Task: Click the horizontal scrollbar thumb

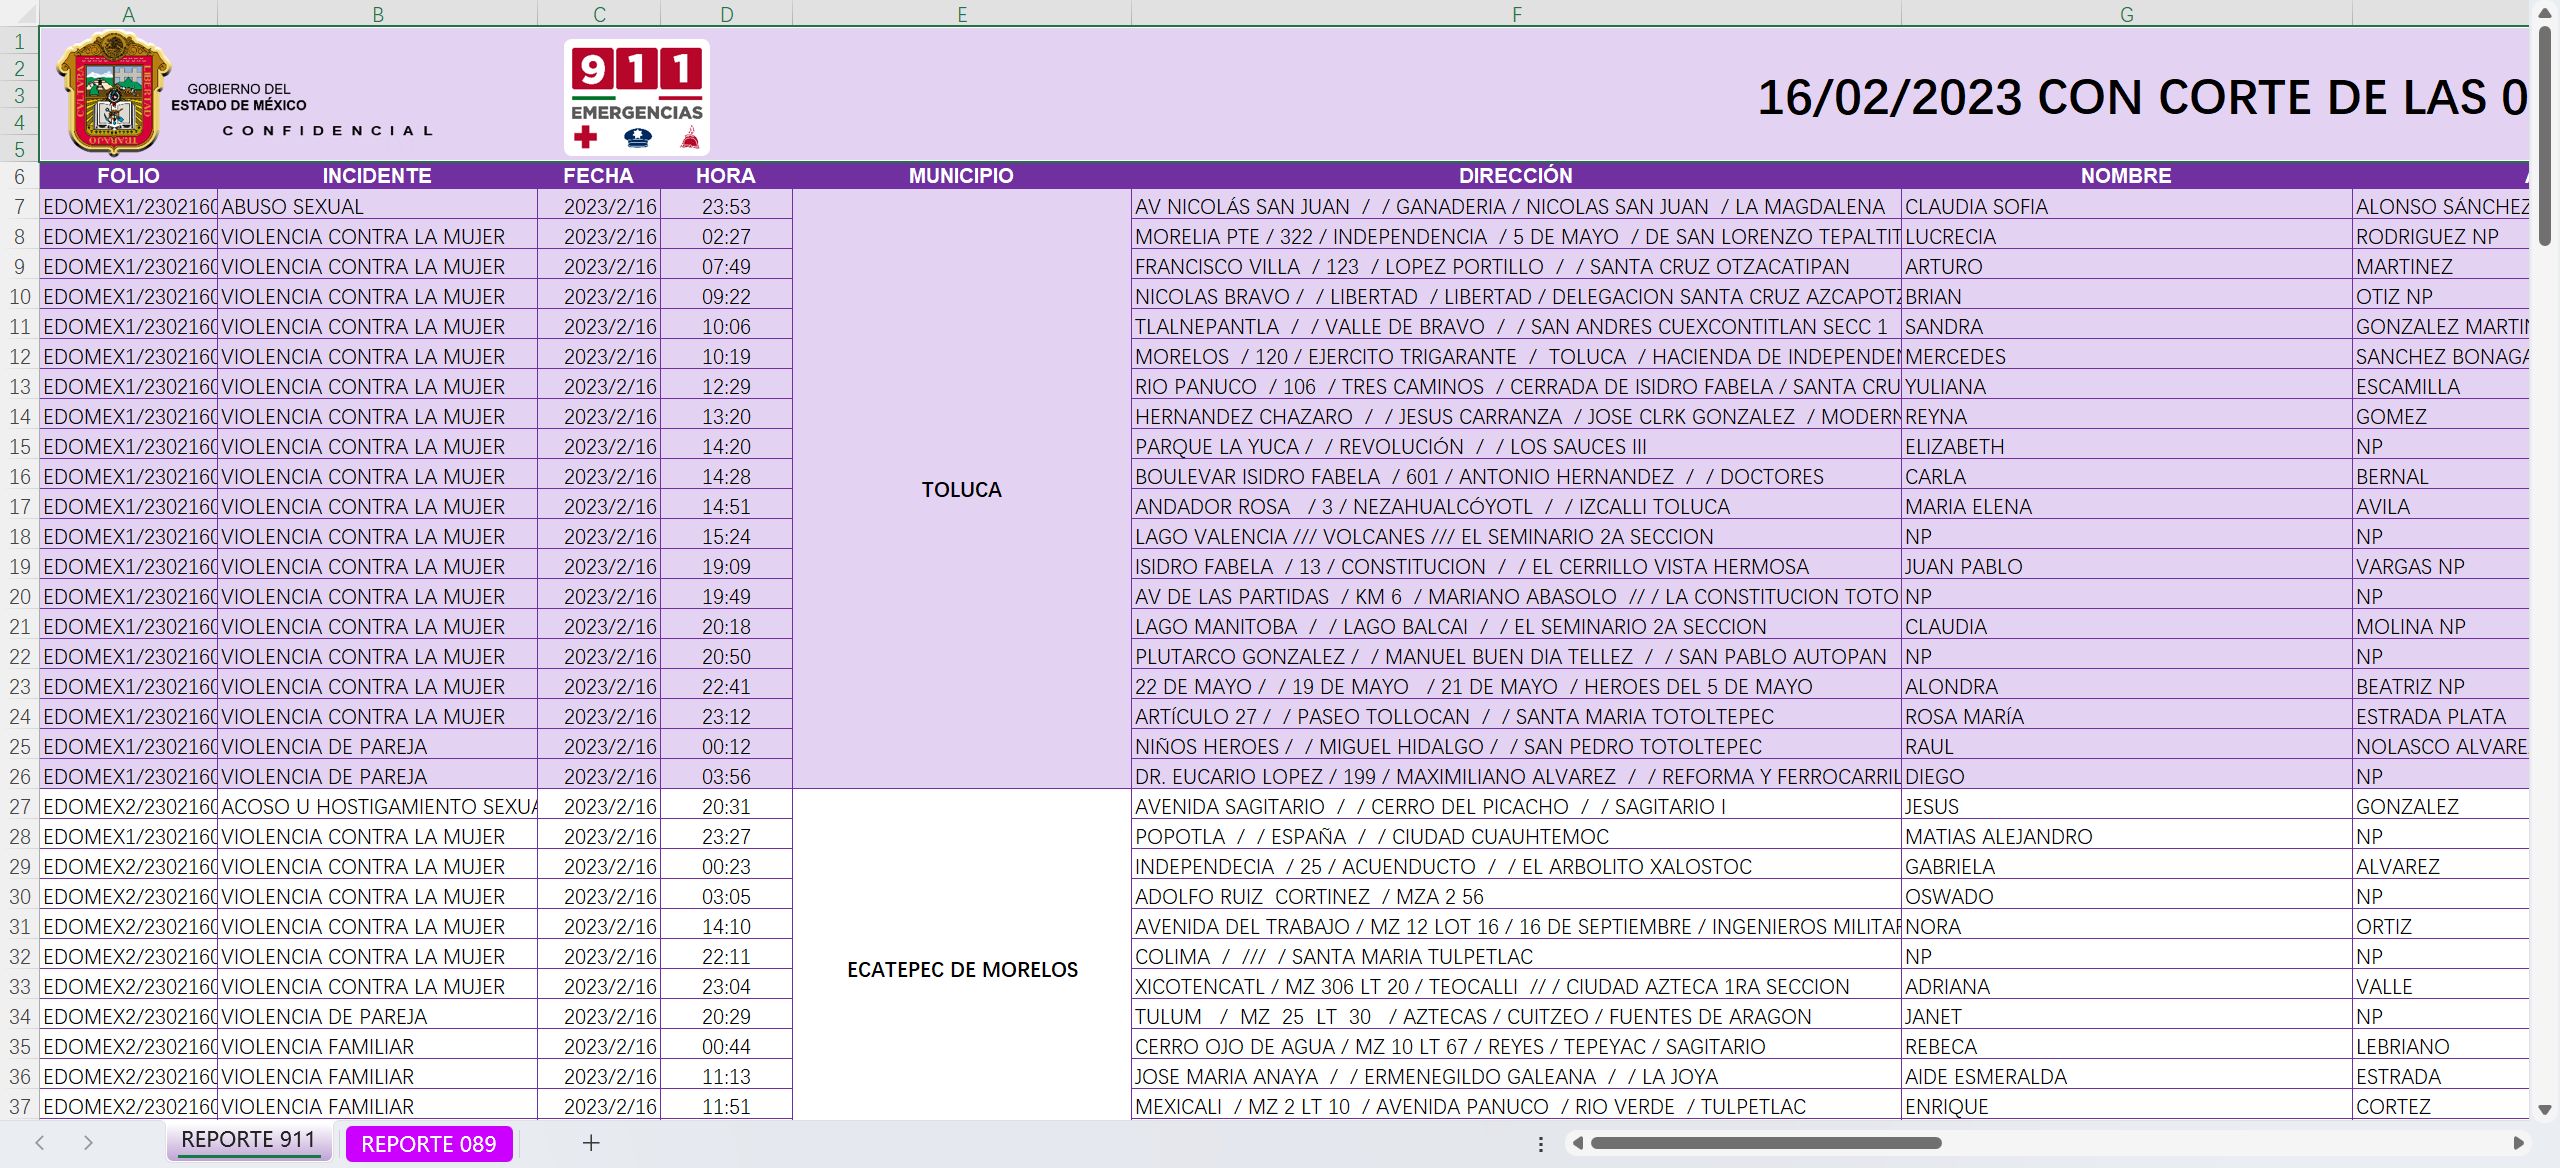Action: tap(1765, 1143)
